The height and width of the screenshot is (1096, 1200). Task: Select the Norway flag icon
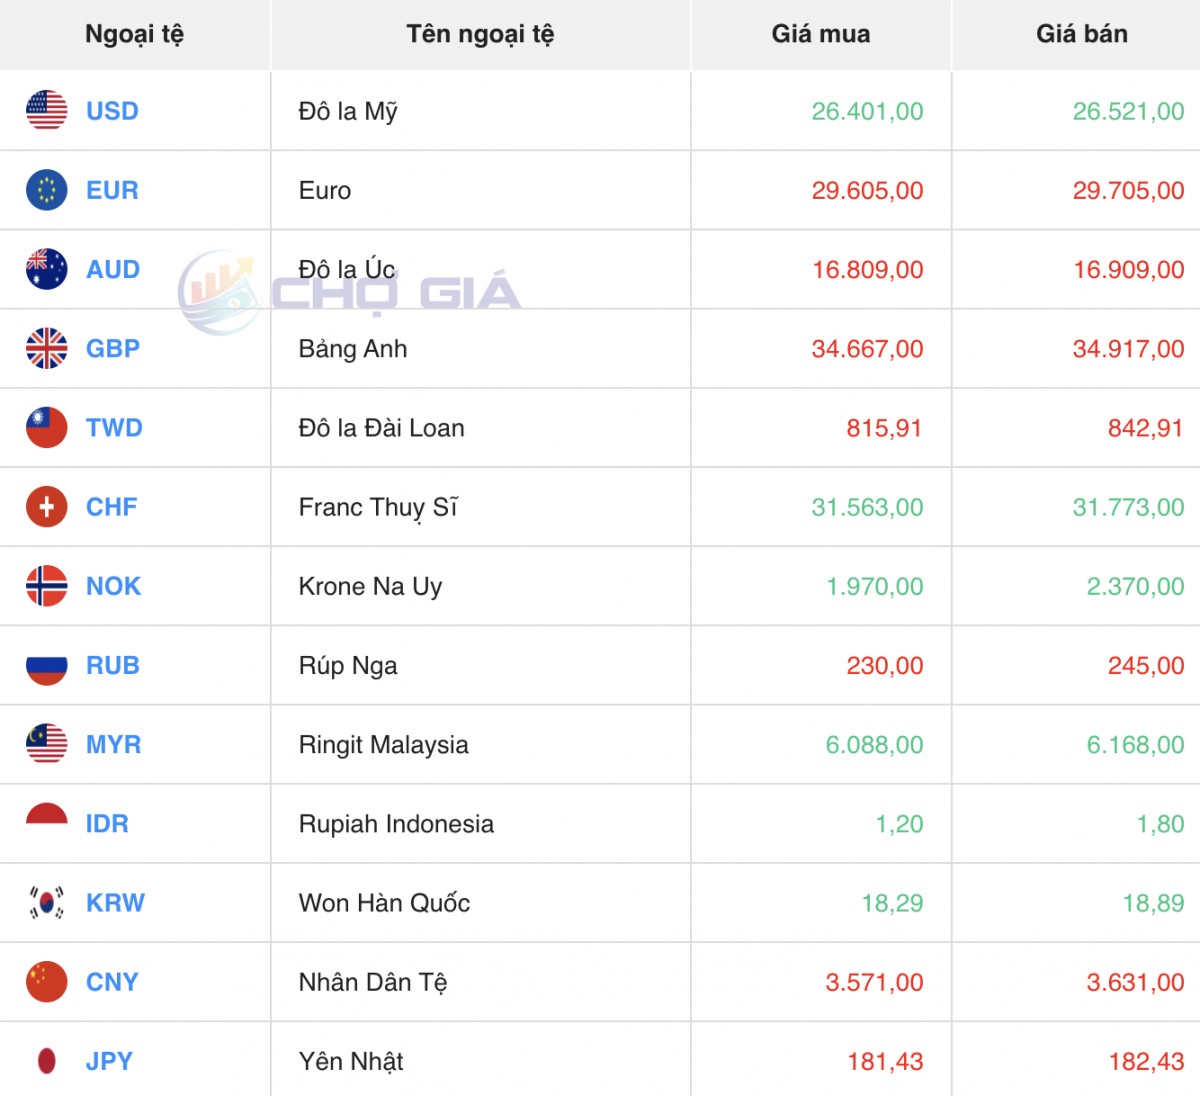pyautogui.click(x=46, y=586)
